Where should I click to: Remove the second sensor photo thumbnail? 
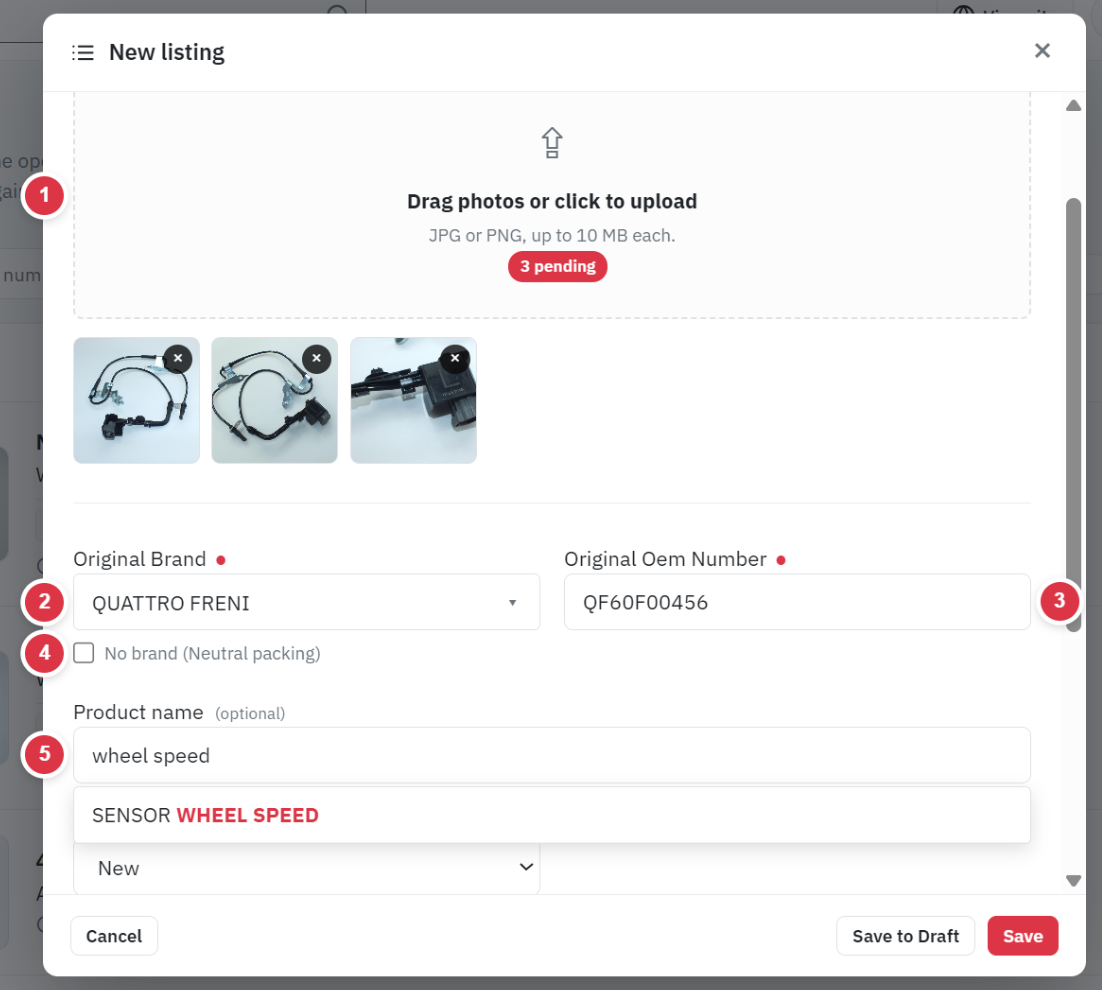[316, 358]
